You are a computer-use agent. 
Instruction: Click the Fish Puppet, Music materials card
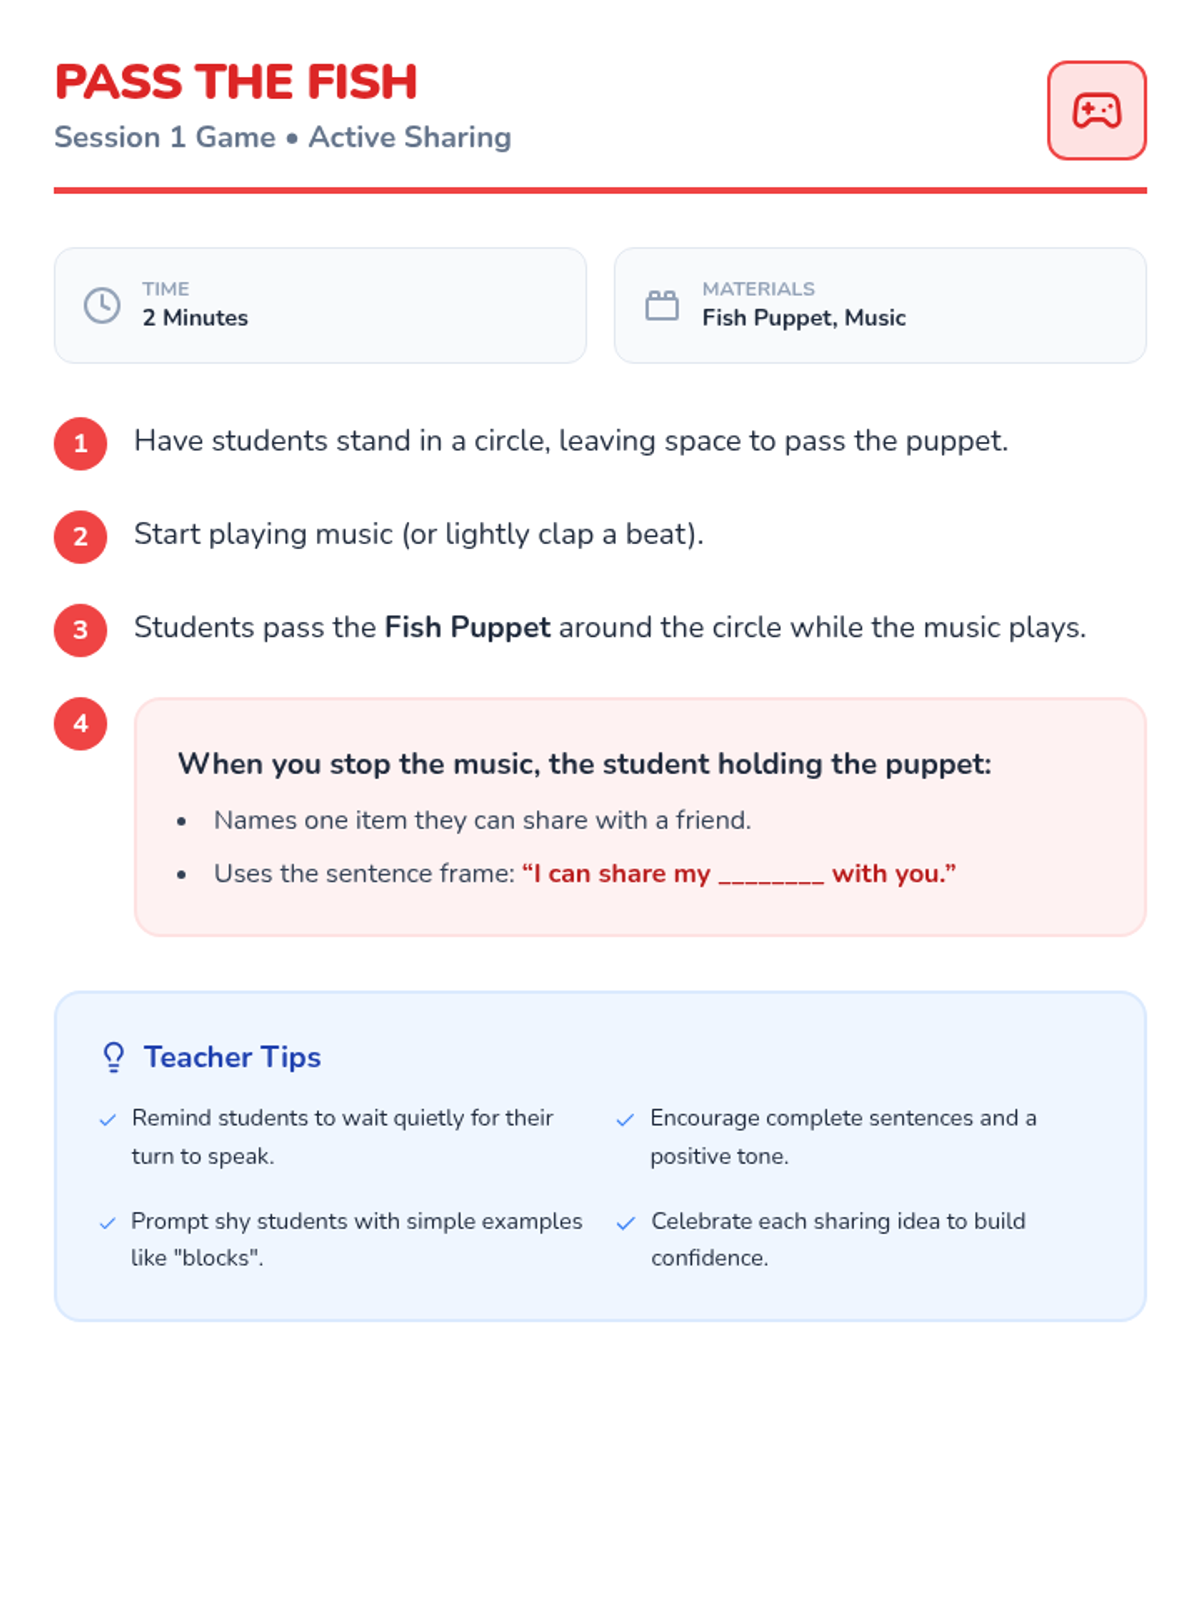pyautogui.click(x=880, y=305)
